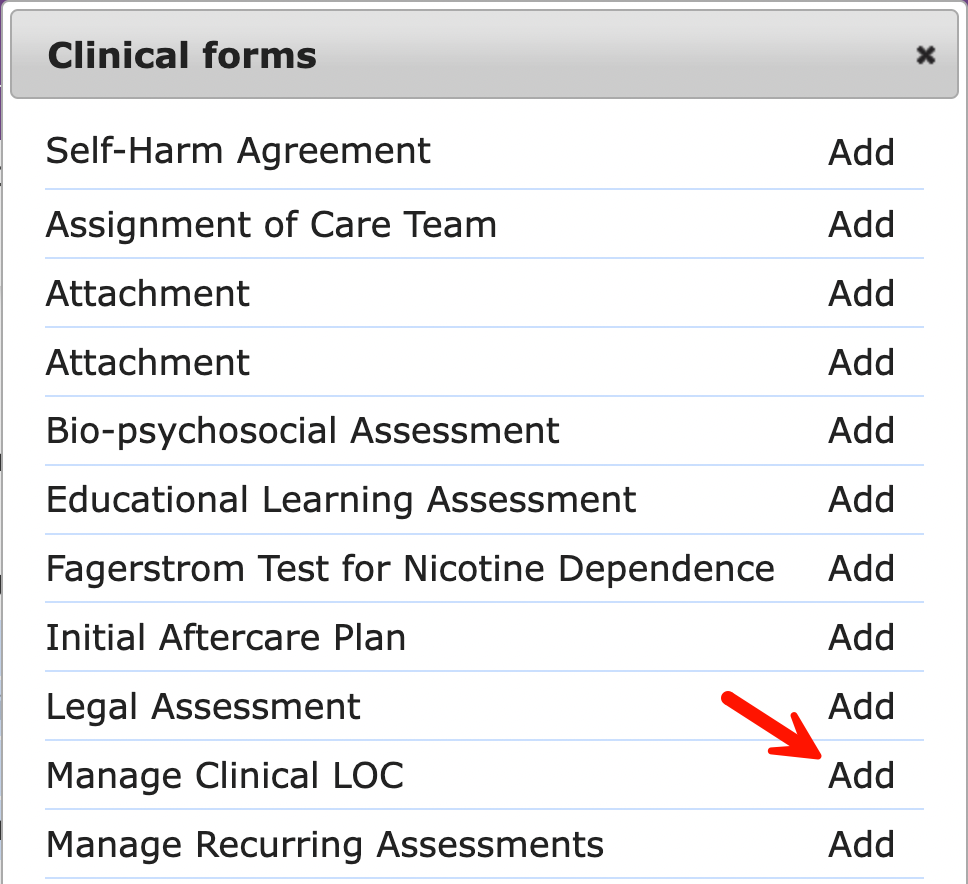Add the Manage Clinical LOC form
The image size is (968, 884).
(x=861, y=775)
